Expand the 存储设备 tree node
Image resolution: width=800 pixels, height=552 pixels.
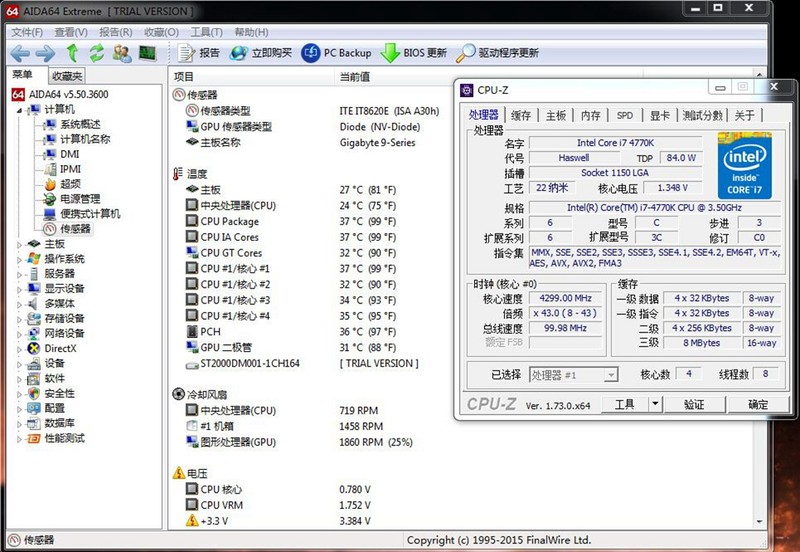coord(19,319)
